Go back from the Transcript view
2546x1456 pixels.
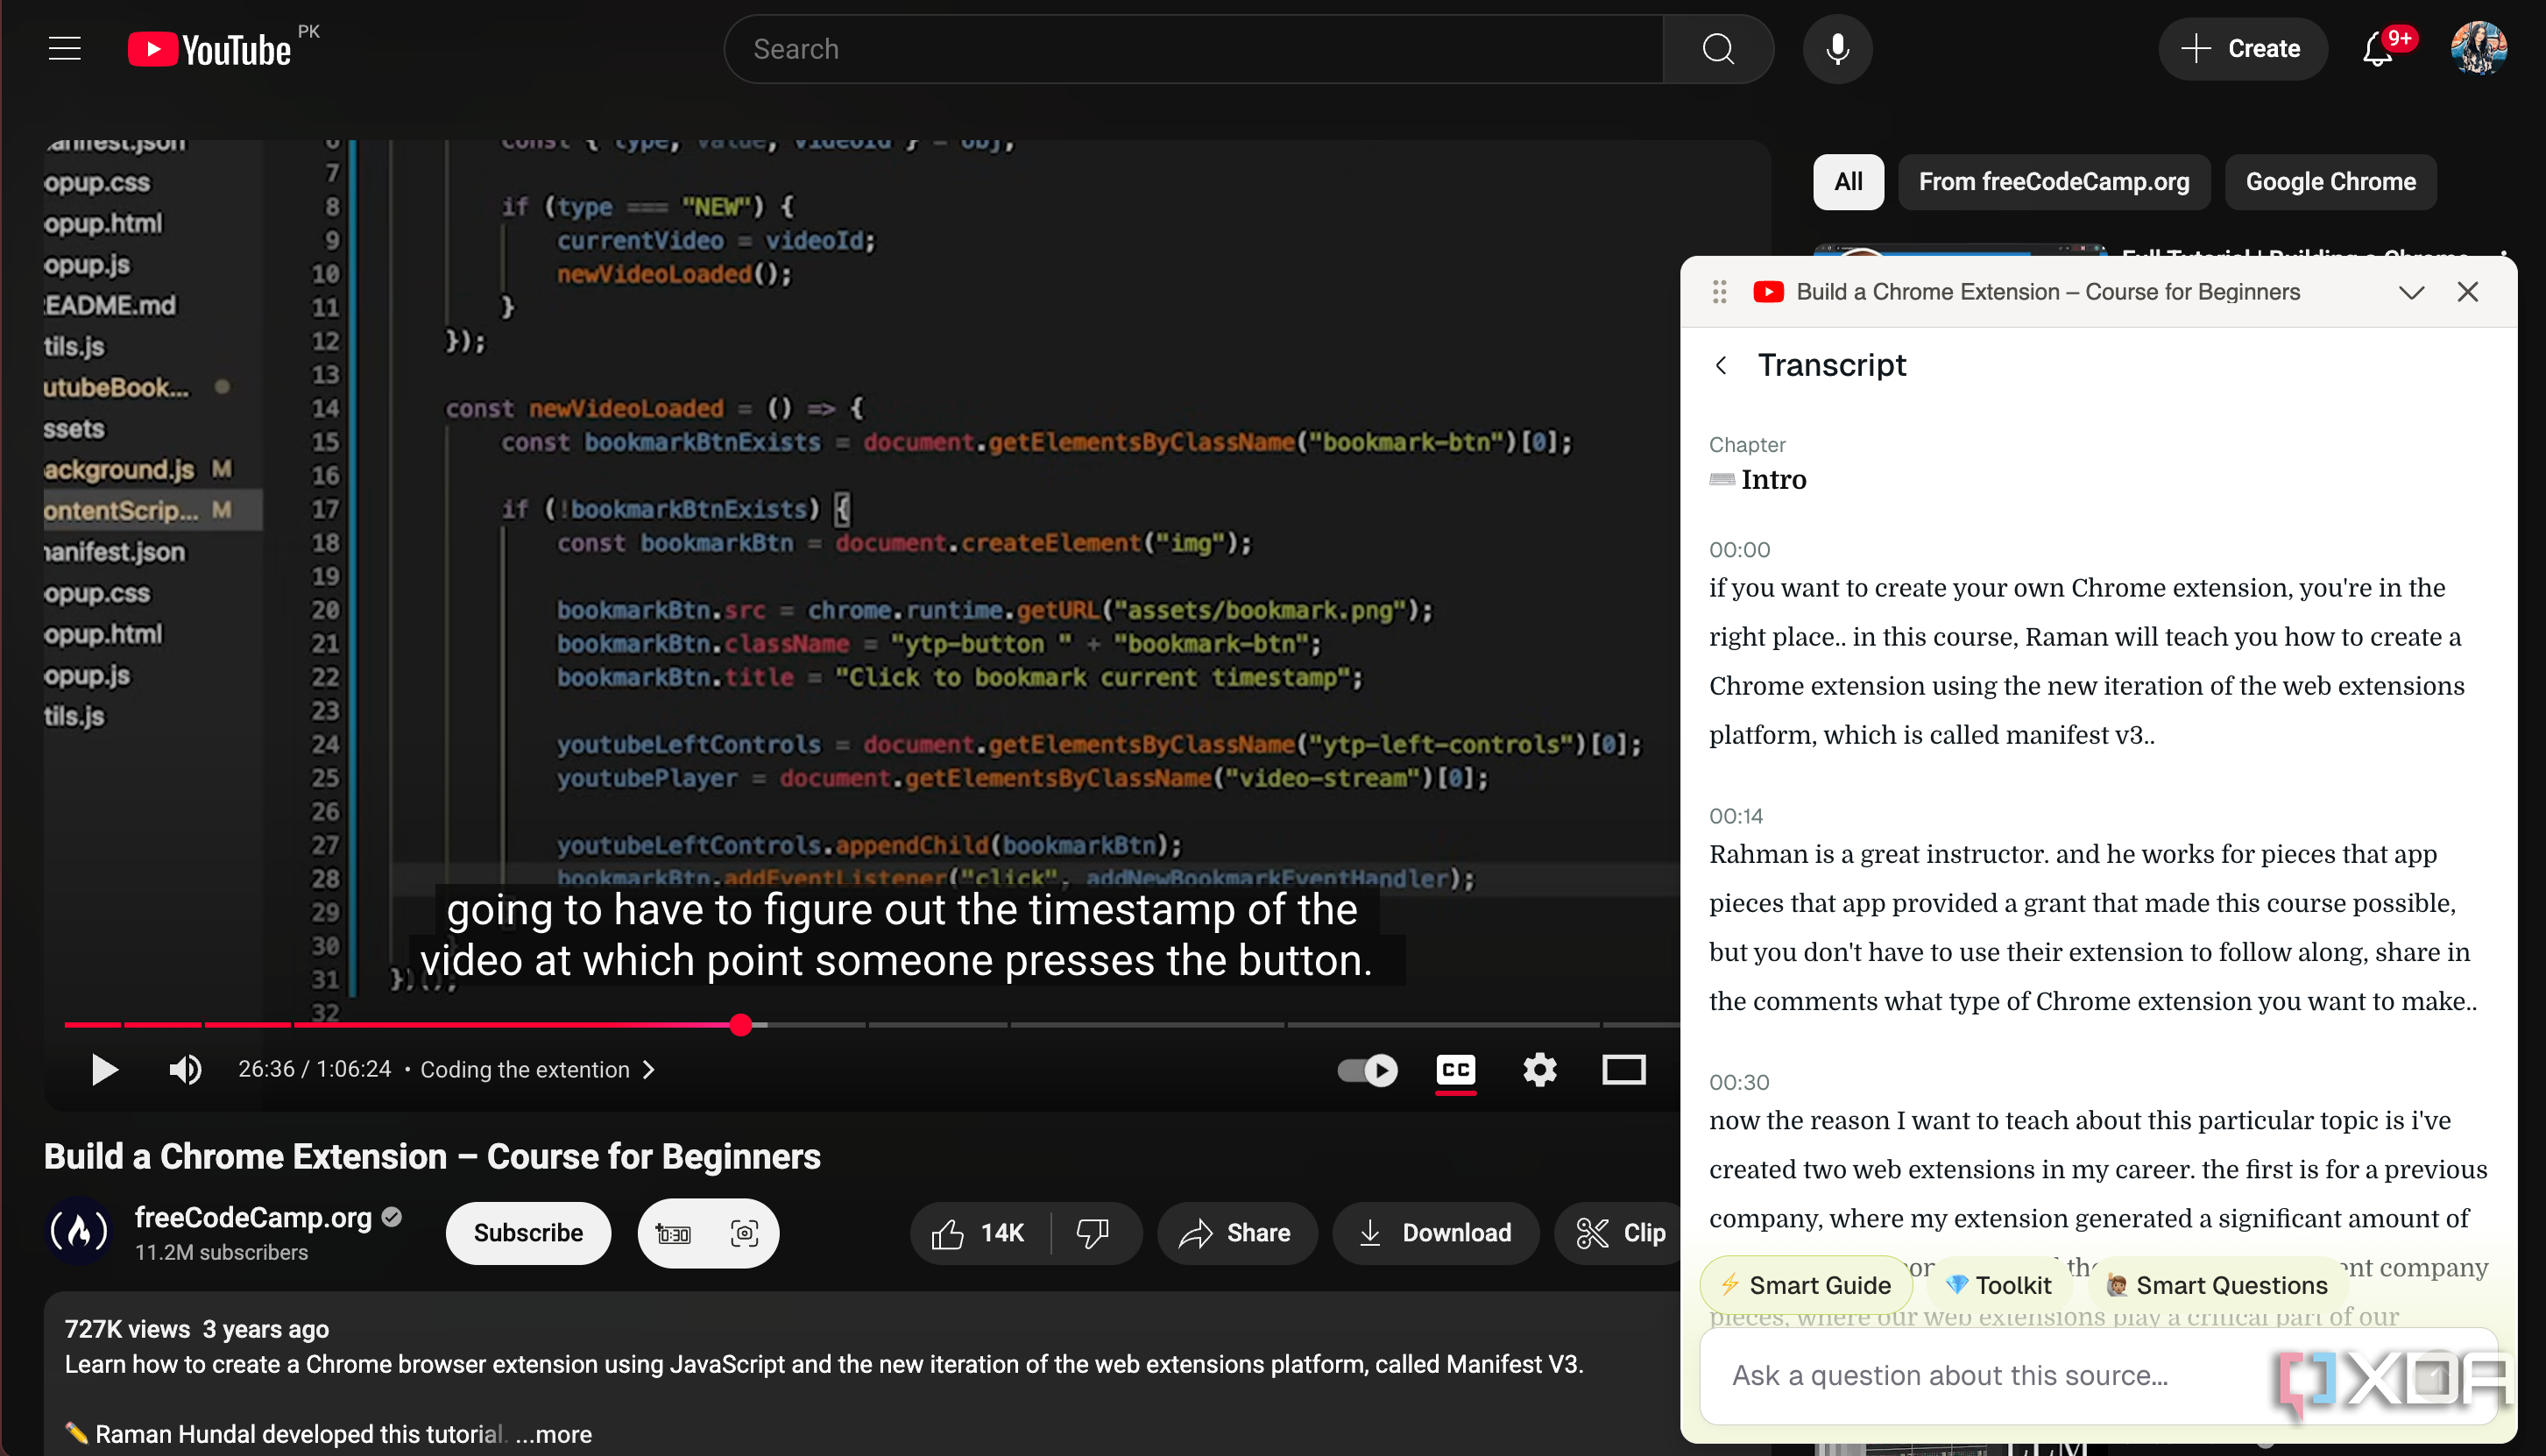tap(1721, 365)
